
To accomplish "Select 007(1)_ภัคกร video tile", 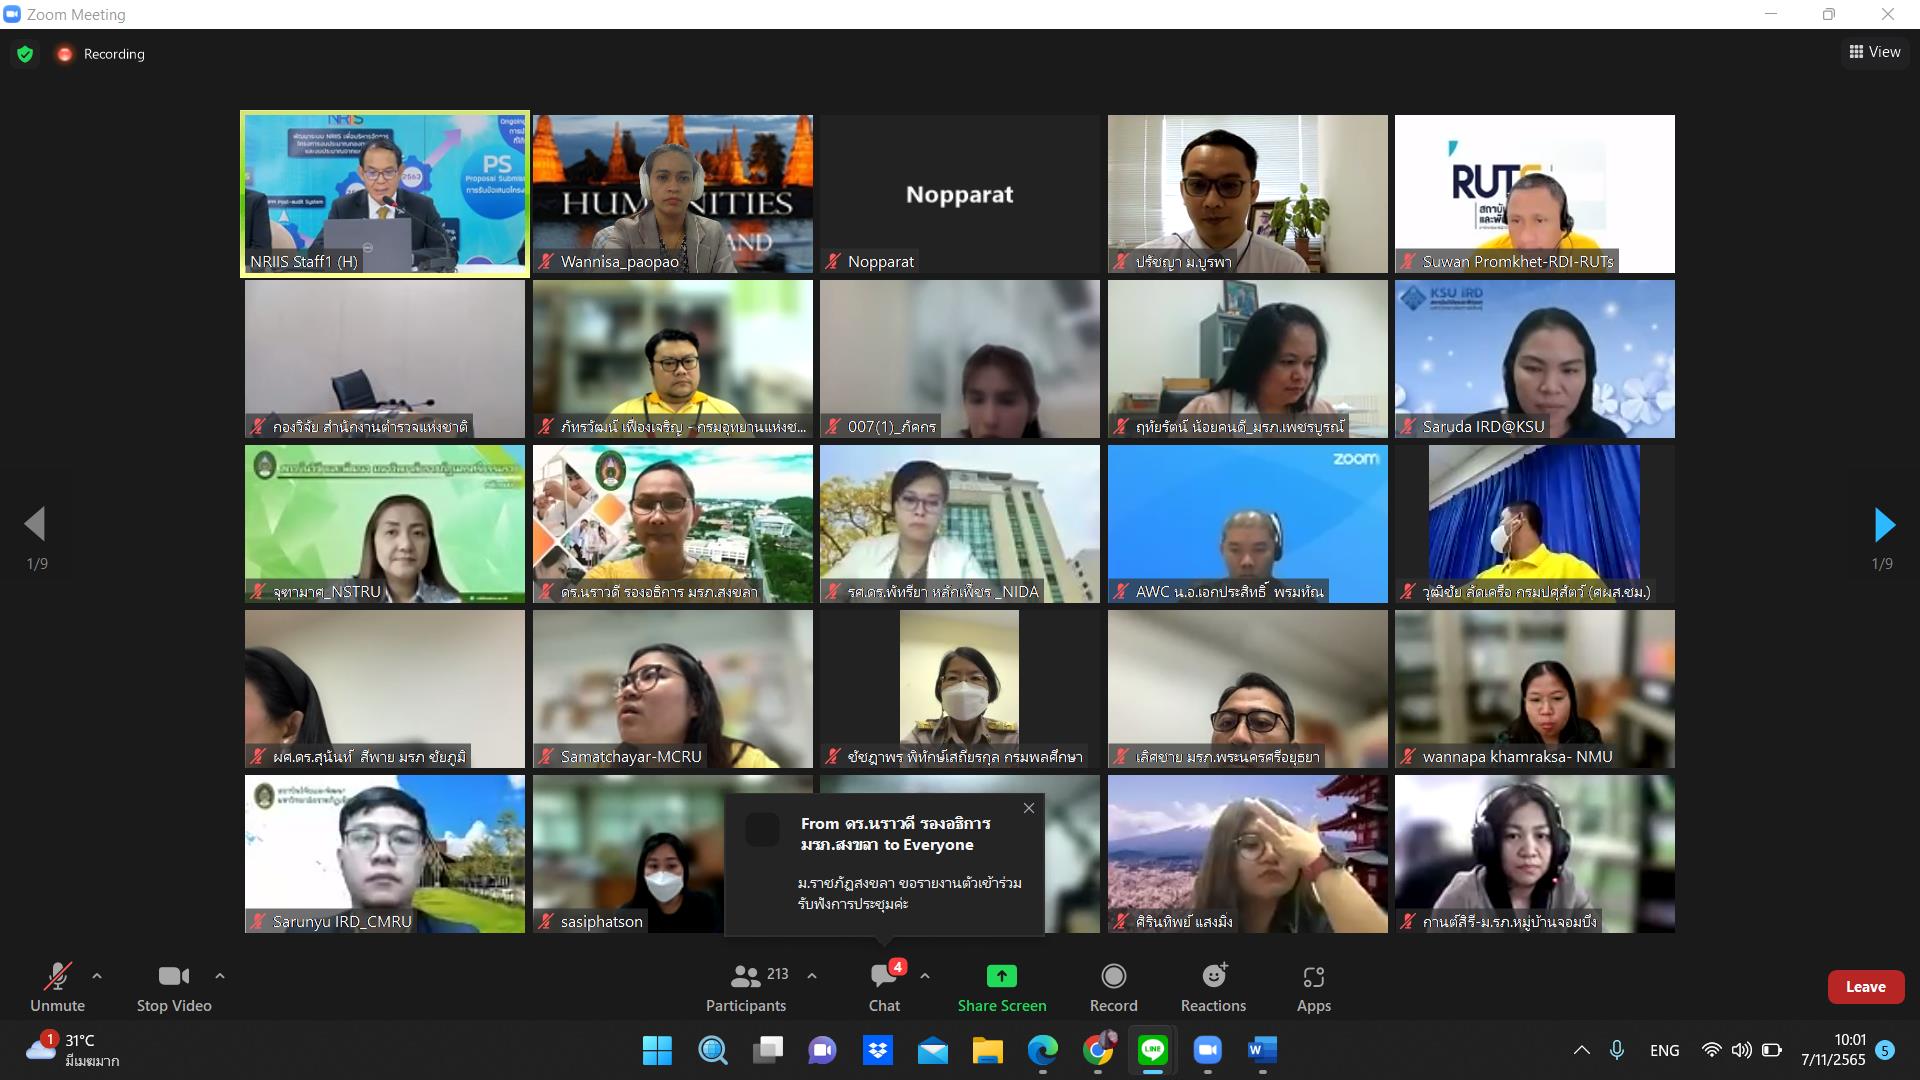I will pos(960,359).
